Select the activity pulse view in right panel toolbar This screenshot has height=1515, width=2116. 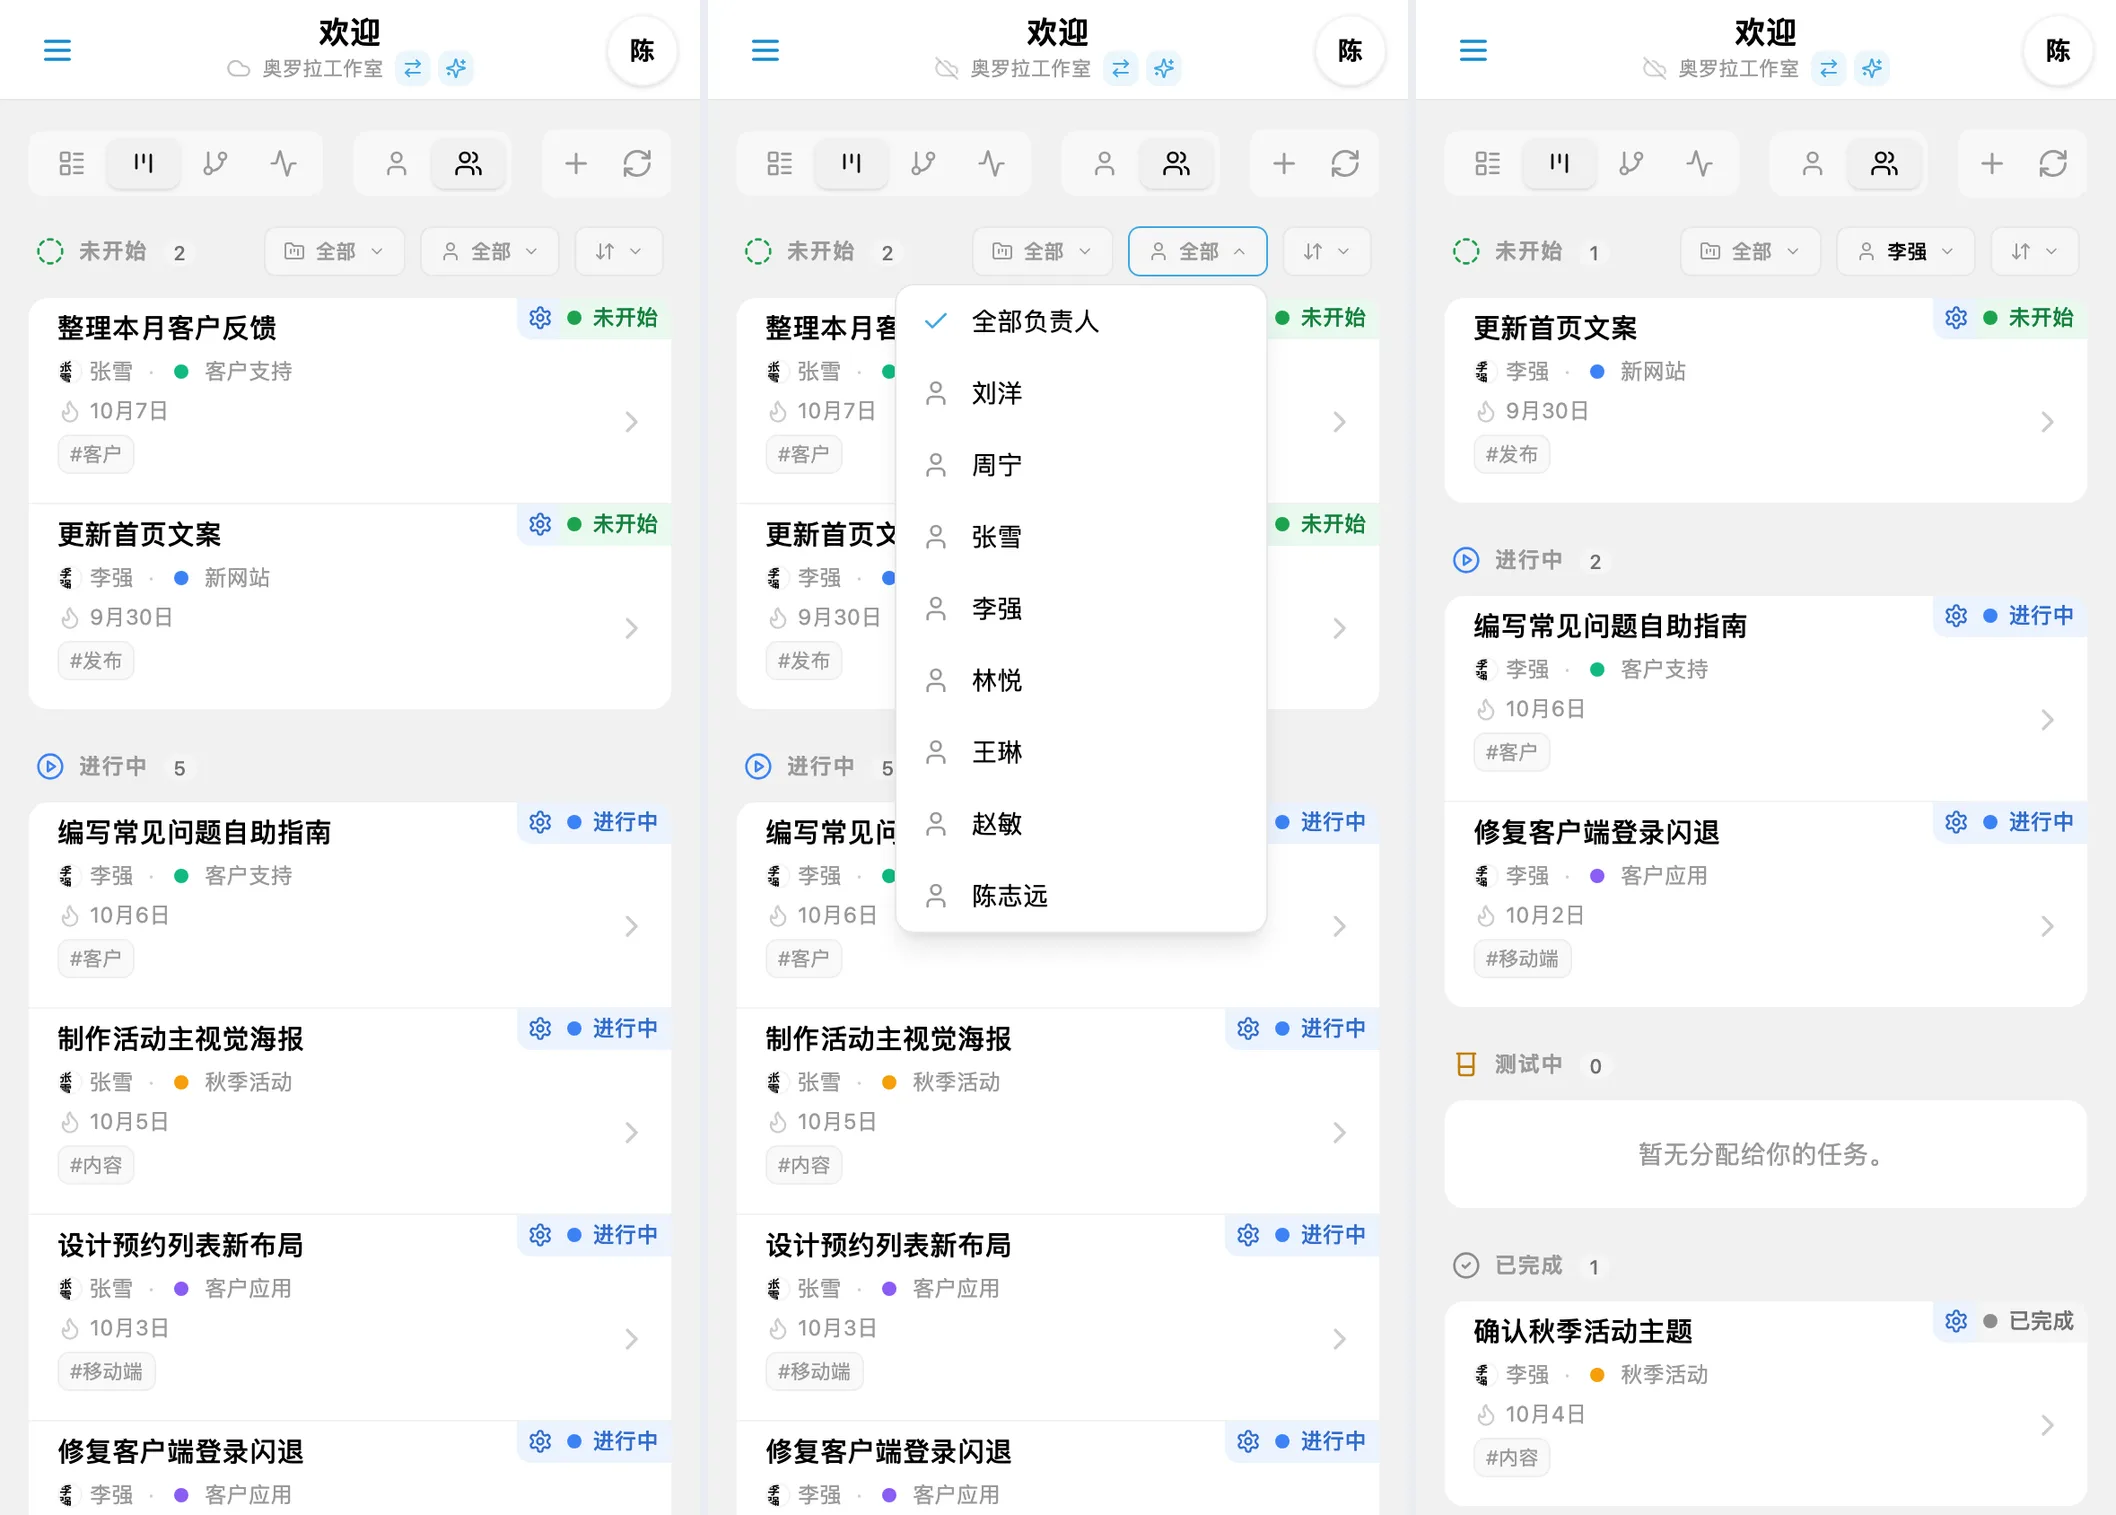pyautogui.click(x=1700, y=163)
